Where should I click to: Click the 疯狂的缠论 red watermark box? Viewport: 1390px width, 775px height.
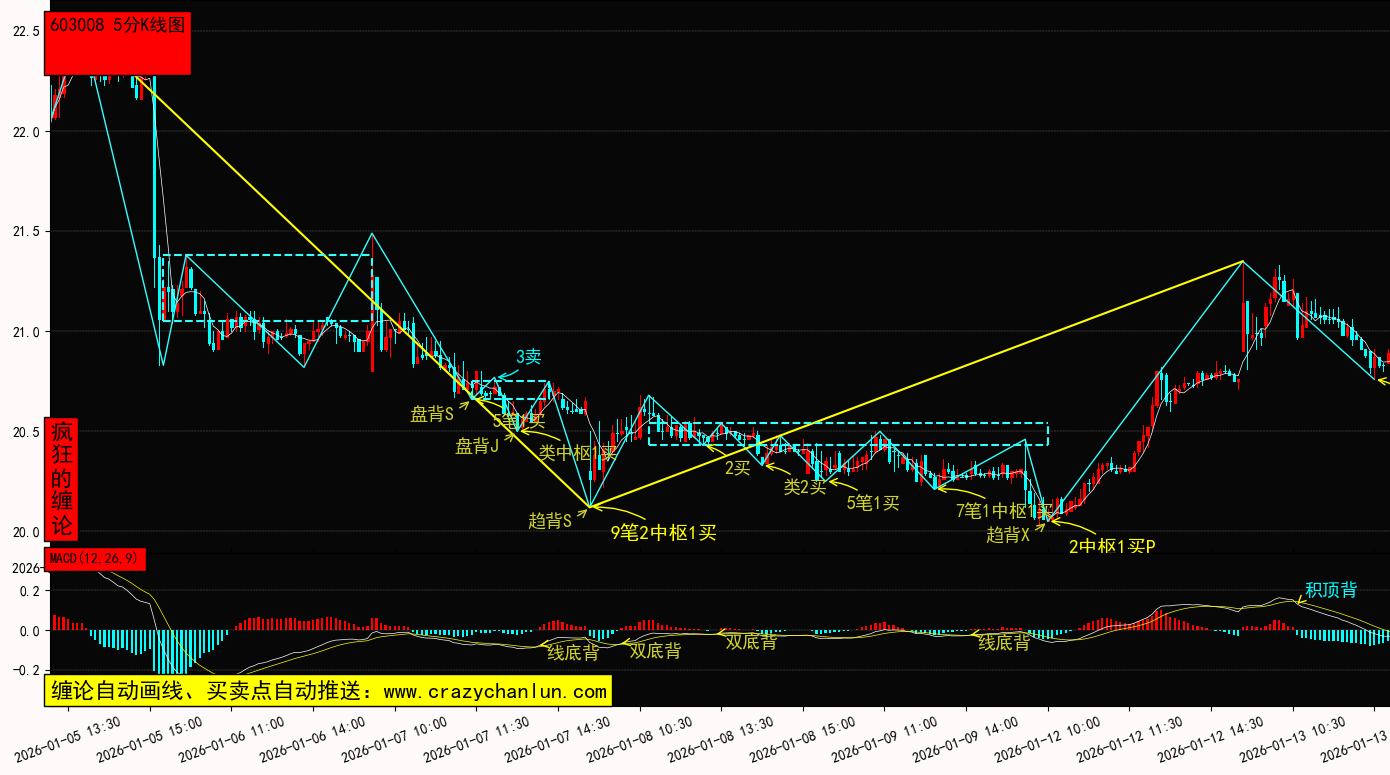tap(62, 478)
